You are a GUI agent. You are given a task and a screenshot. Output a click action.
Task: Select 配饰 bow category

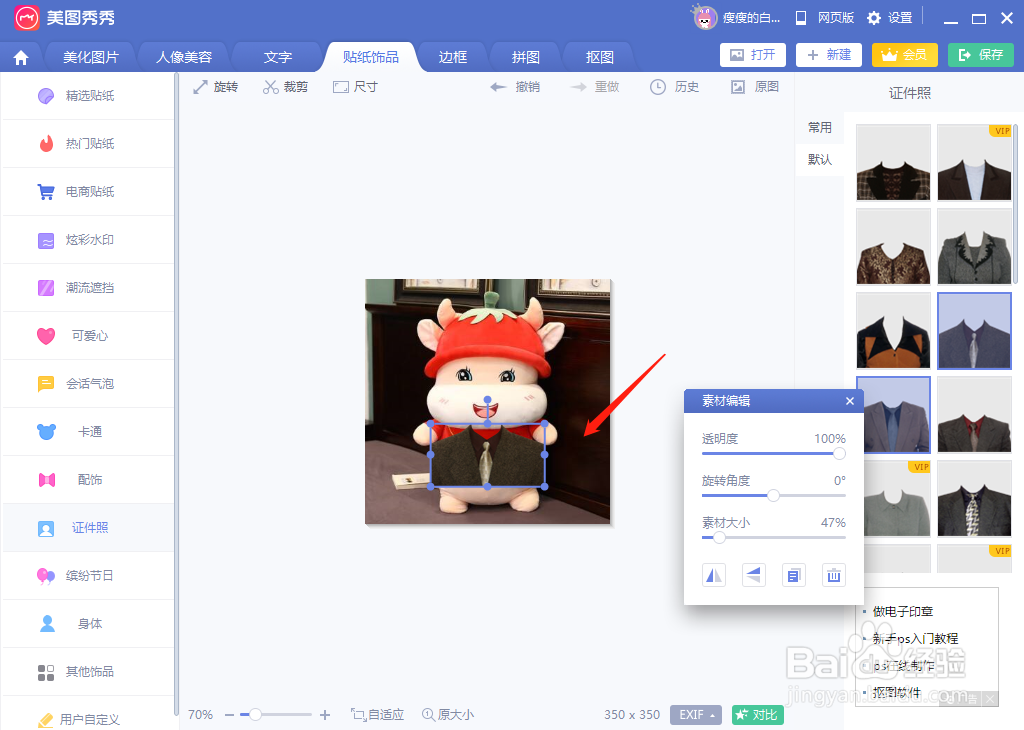click(x=89, y=480)
